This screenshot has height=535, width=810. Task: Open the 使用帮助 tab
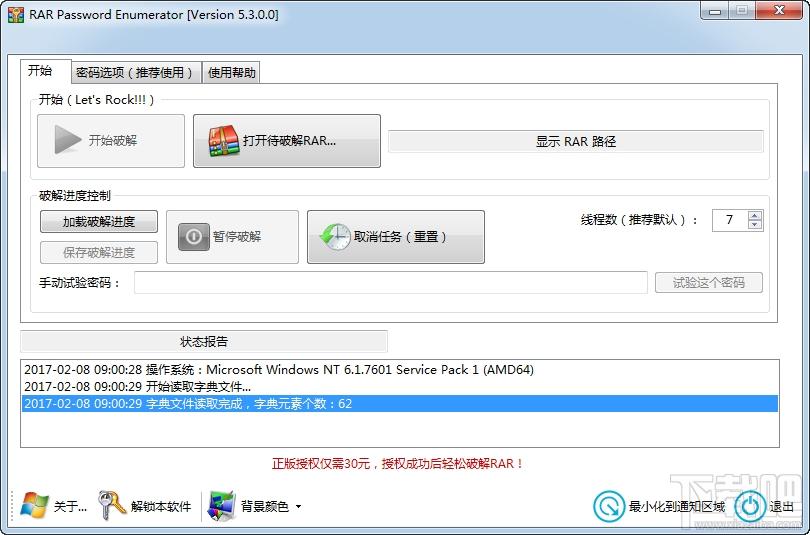pos(231,72)
